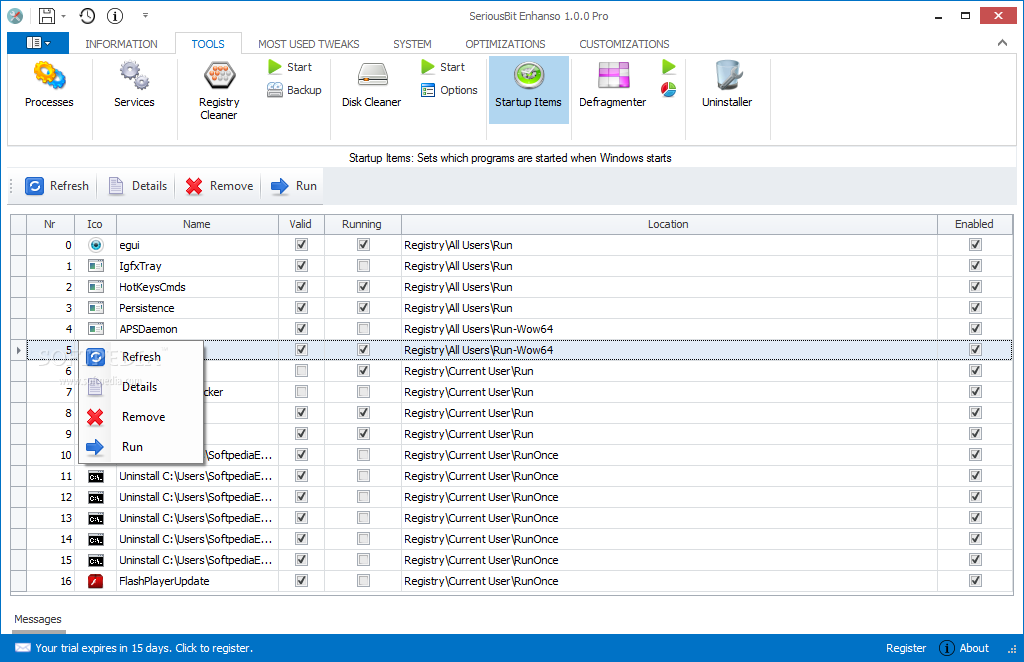Choose Run from the context menu
The width and height of the screenshot is (1024, 662).
(140, 447)
